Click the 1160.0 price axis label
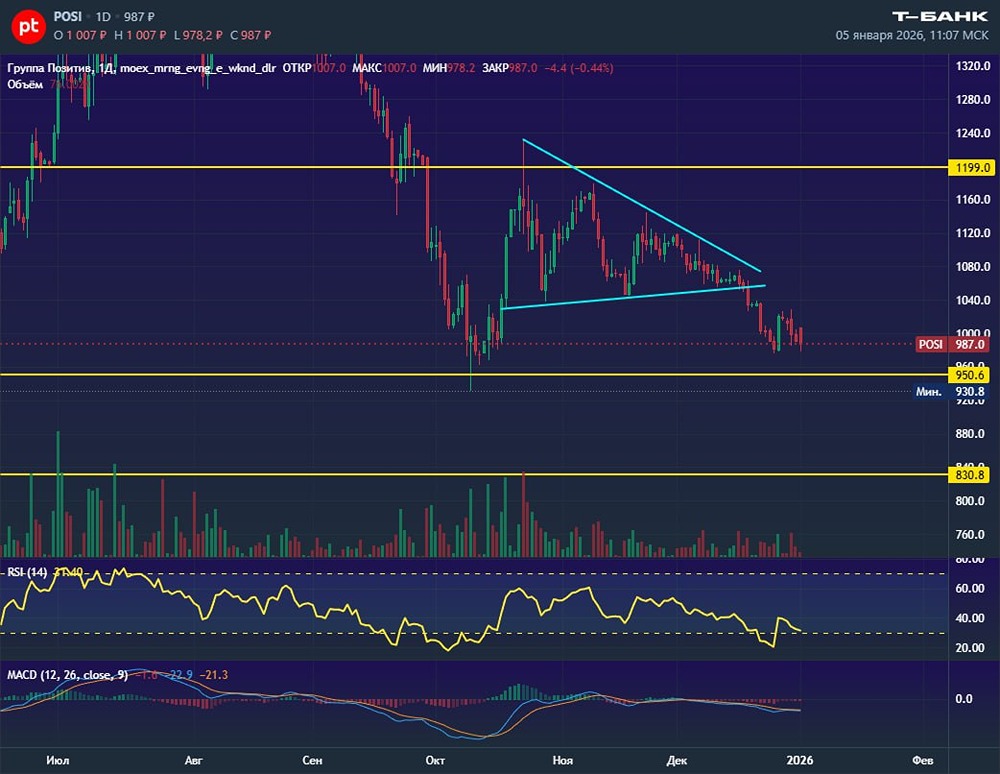The height and width of the screenshot is (774, 1000). click(973, 200)
